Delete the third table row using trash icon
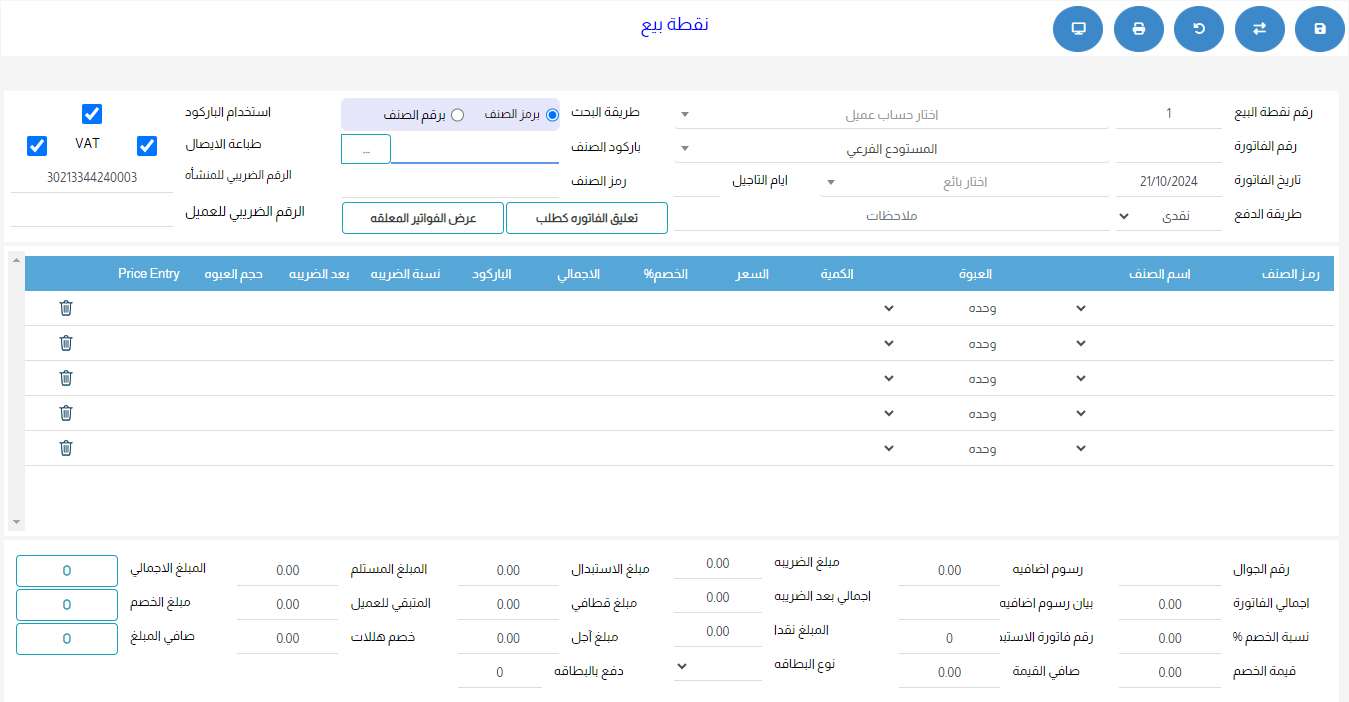This screenshot has height=702, width=1349. tap(66, 378)
